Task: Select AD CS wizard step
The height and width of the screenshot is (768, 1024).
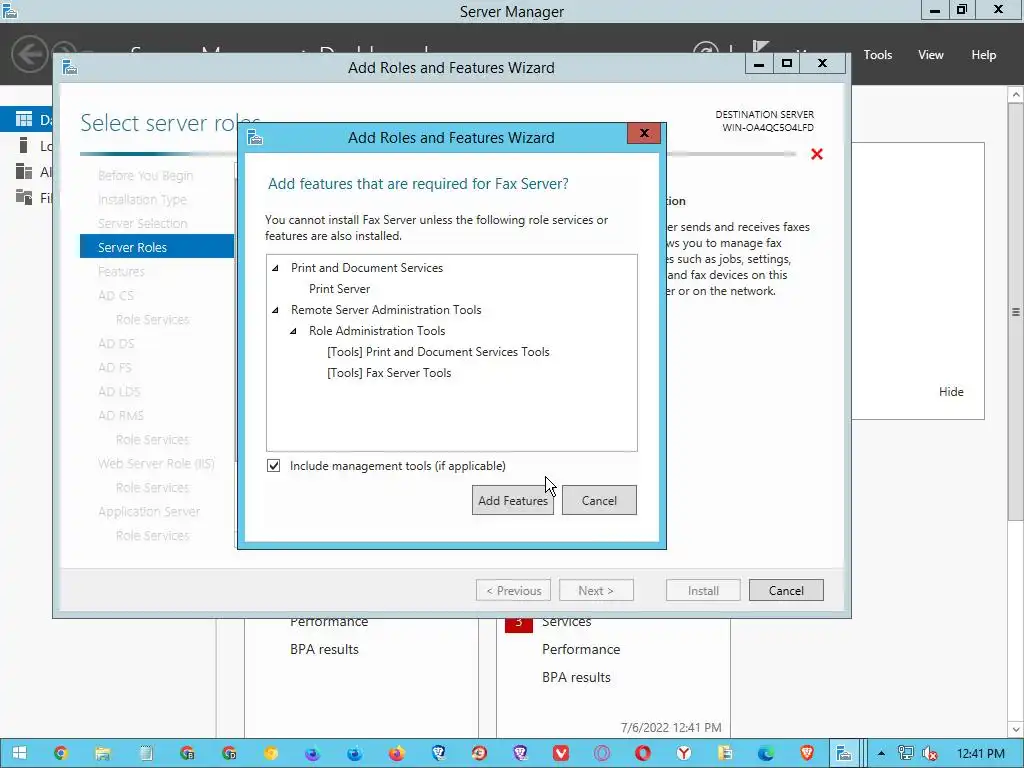Action: tap(116, 295)
